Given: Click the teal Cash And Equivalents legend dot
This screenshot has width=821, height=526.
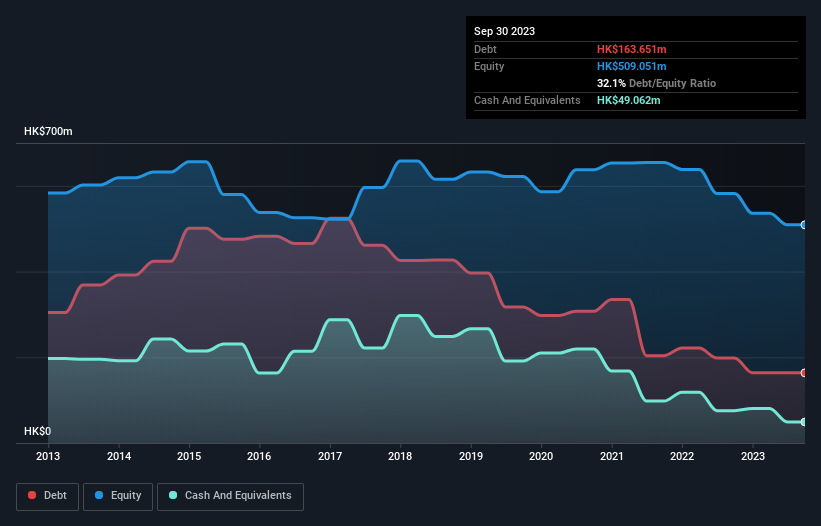Looking at the screenshot, I should (173, 495).
